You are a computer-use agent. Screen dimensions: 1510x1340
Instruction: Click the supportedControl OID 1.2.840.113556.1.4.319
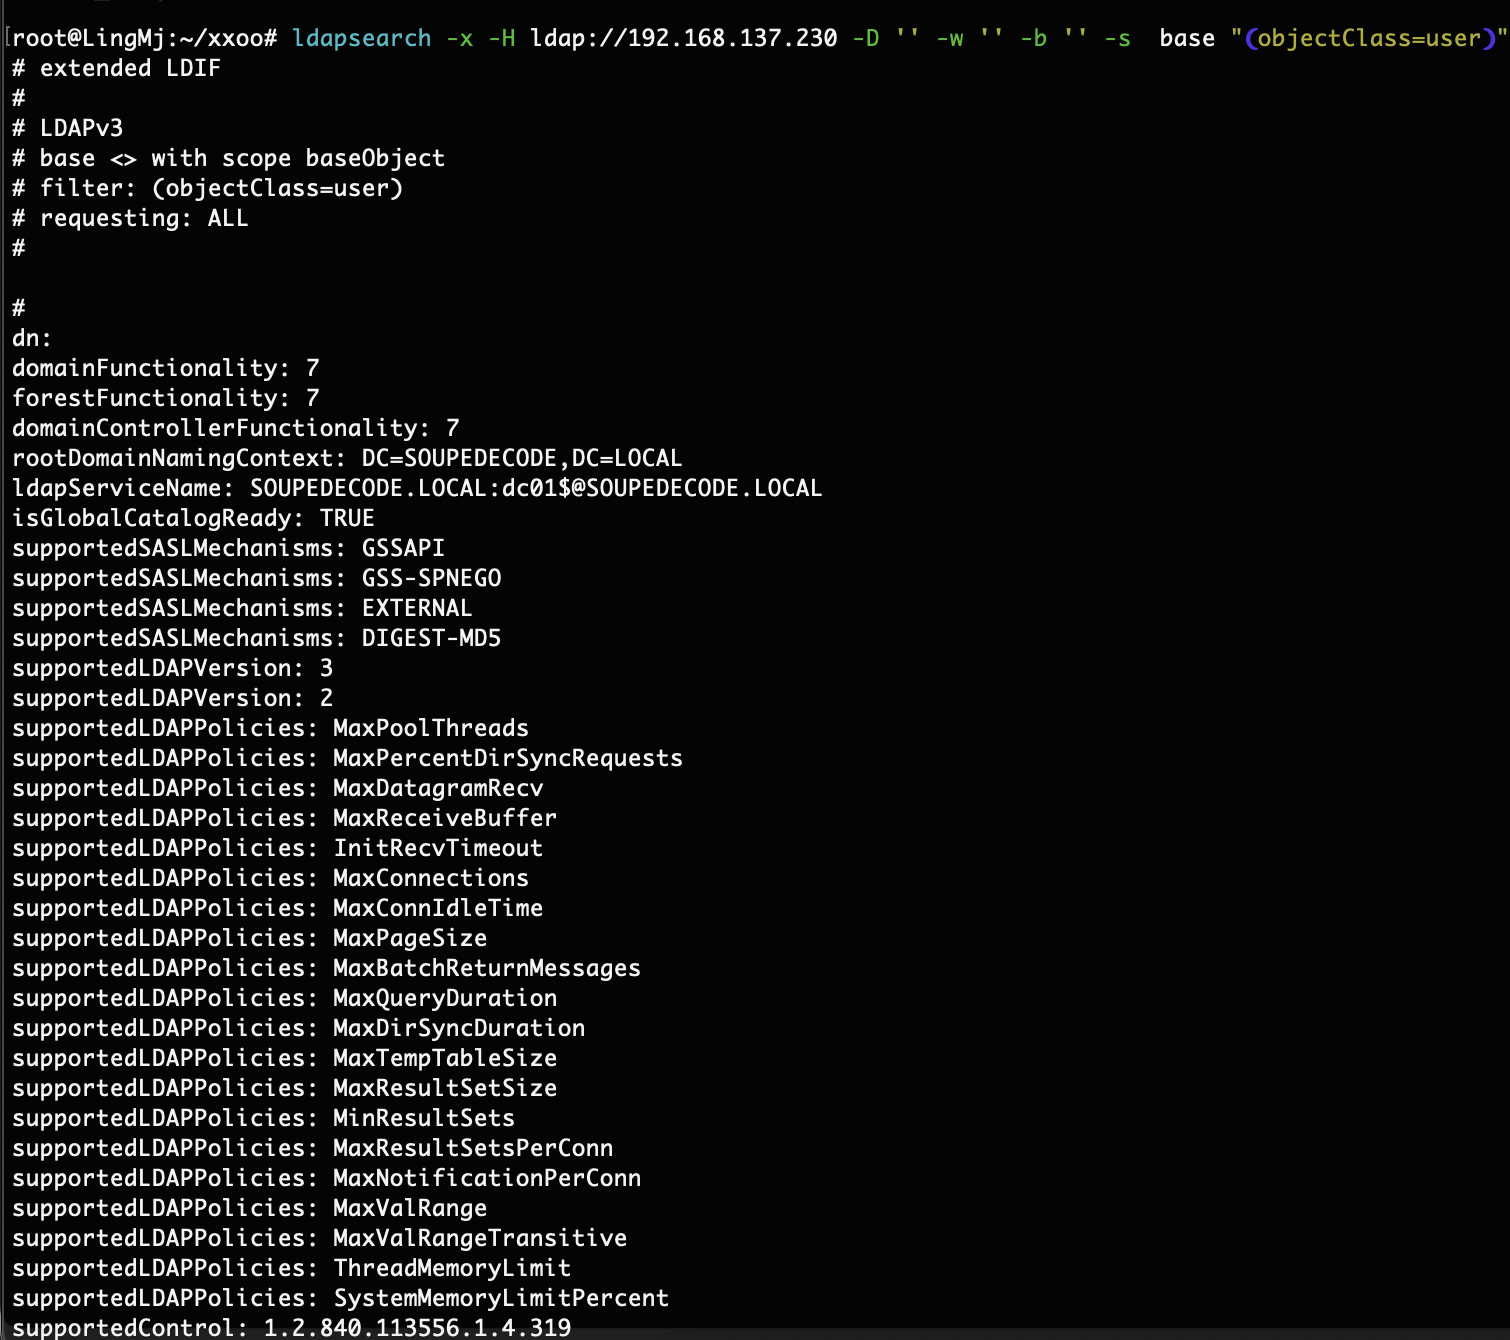click(x=417, y=1327)
